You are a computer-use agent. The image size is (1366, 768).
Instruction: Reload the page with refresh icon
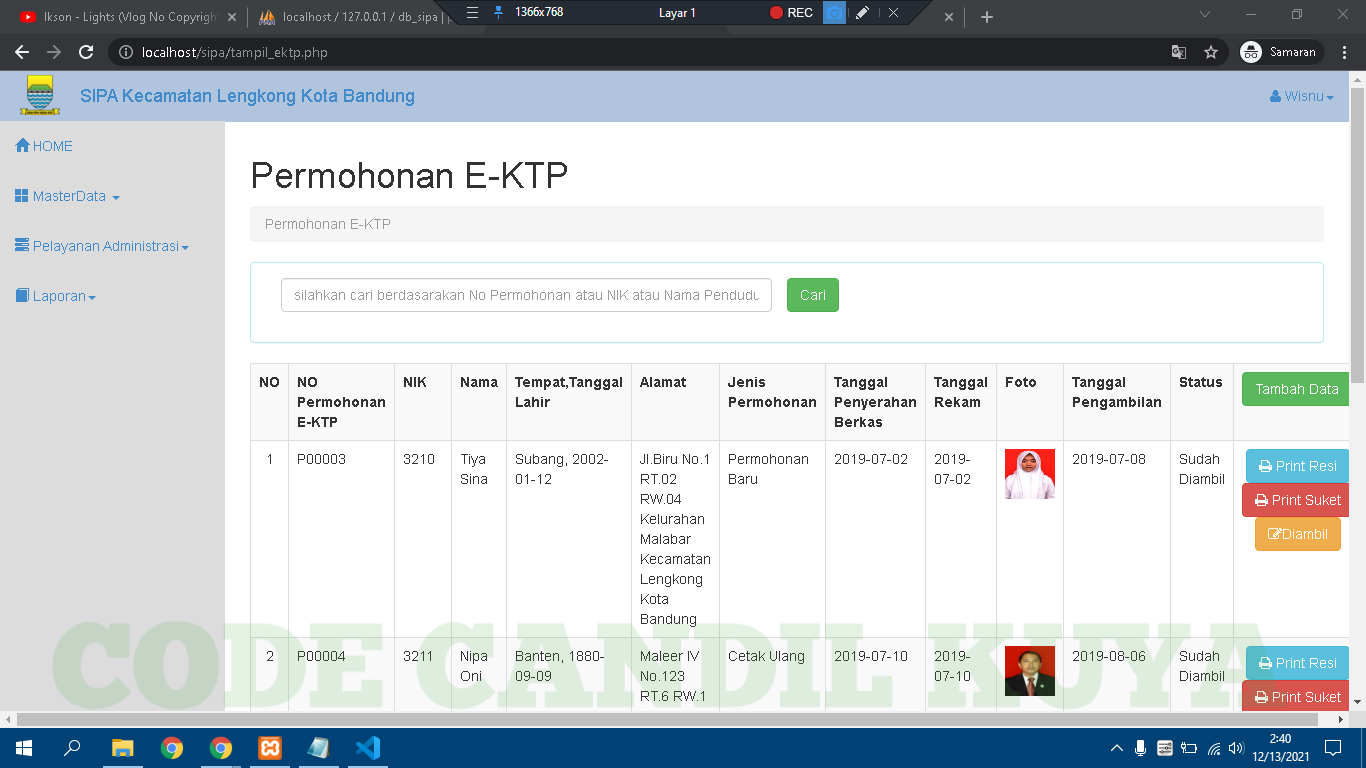click(86, 52)
